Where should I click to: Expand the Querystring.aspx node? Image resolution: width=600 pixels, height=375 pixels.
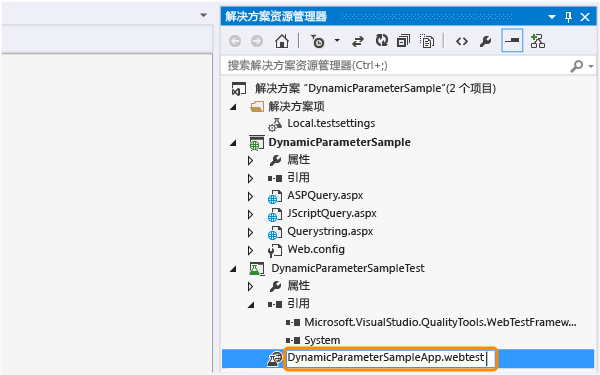tap(250, 232)
